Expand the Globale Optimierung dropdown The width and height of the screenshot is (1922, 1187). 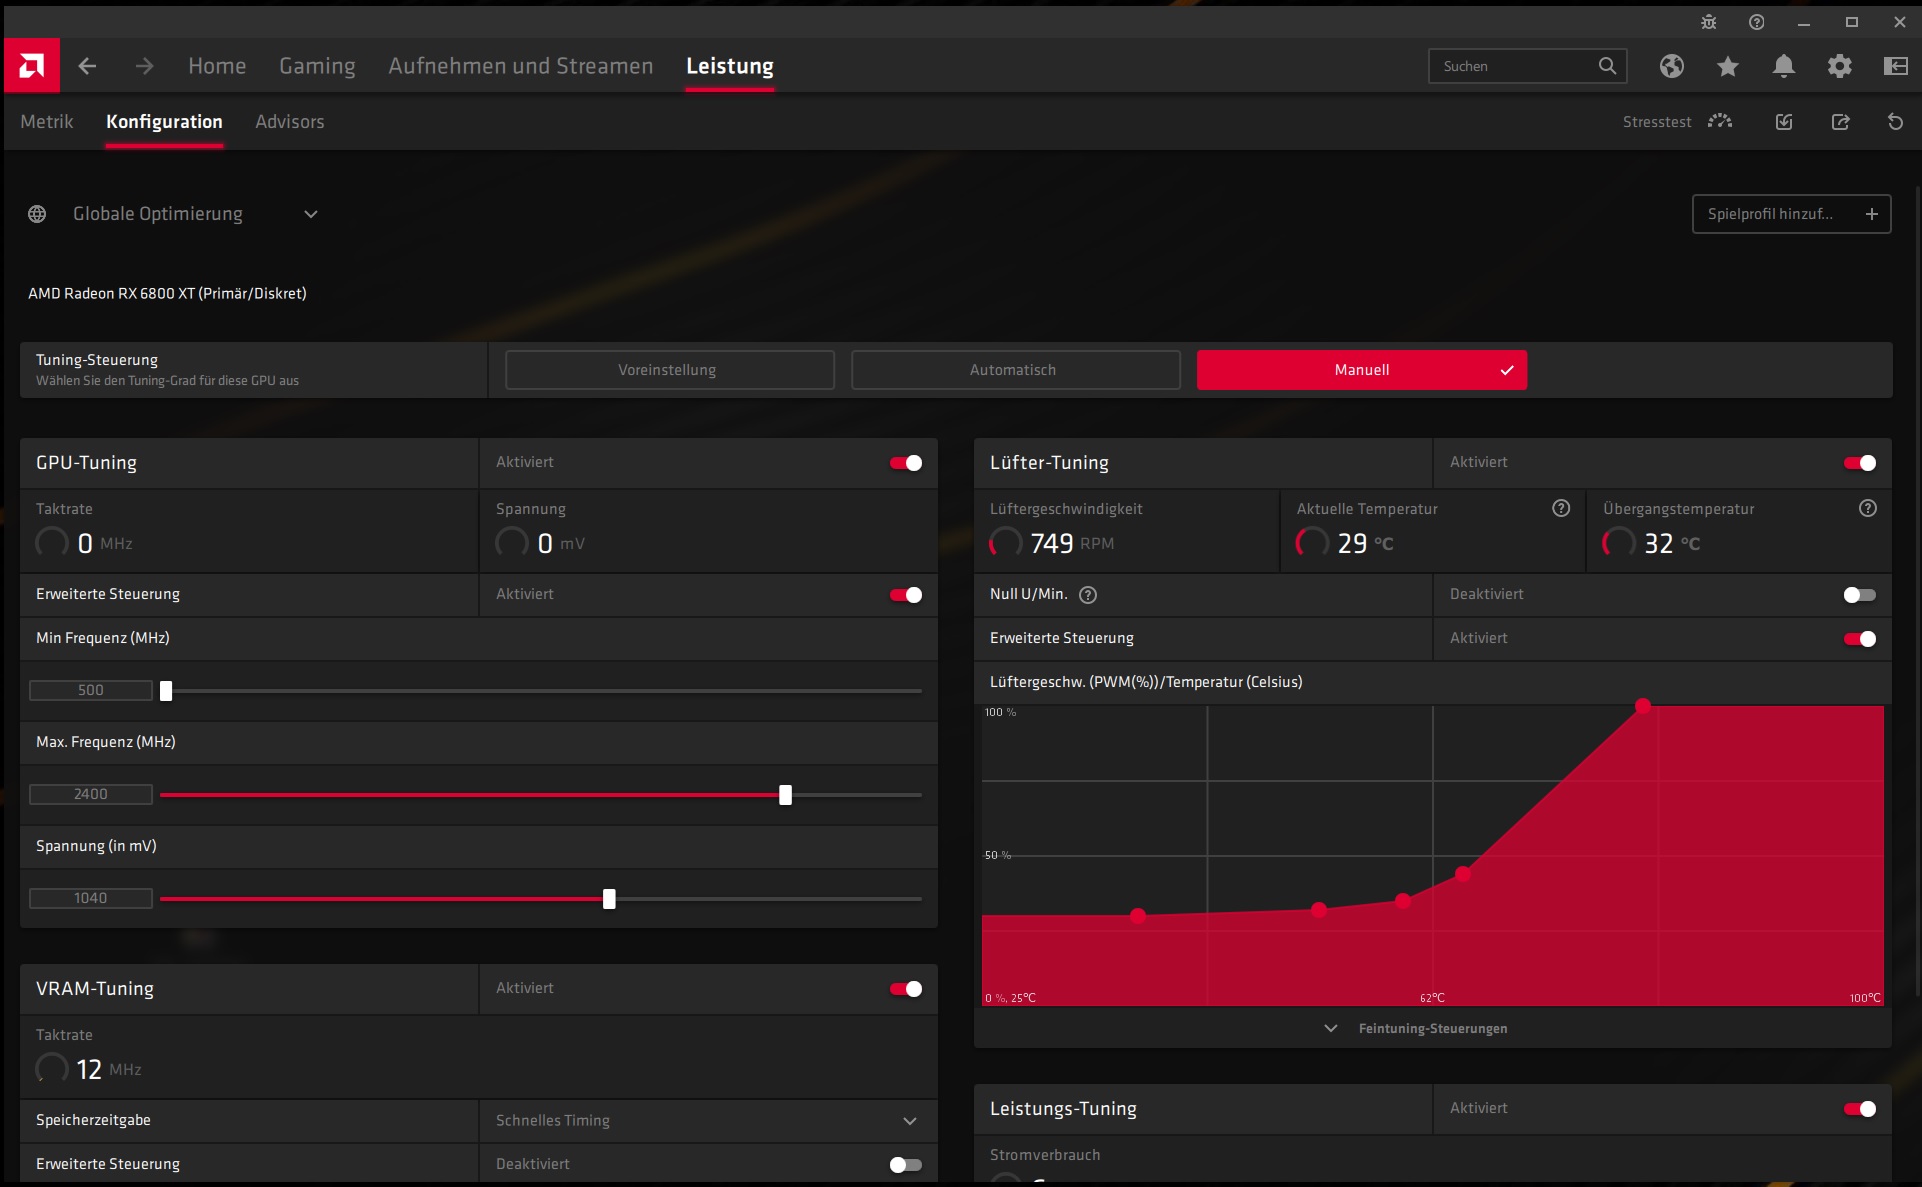tap(311, 214)
